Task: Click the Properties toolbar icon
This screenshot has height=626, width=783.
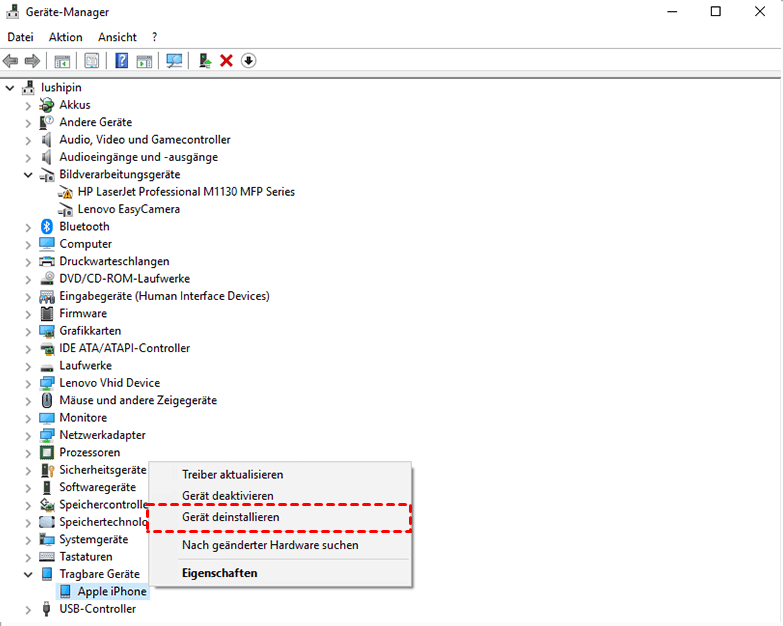Action: point(92,61)
